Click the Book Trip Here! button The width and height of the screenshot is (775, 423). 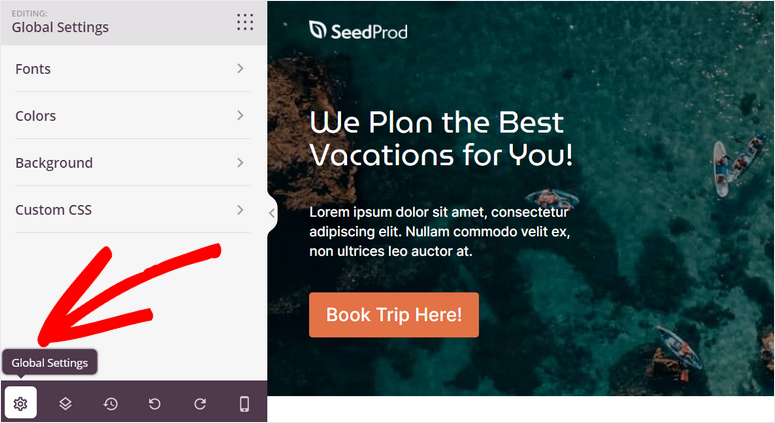point(394,315)
